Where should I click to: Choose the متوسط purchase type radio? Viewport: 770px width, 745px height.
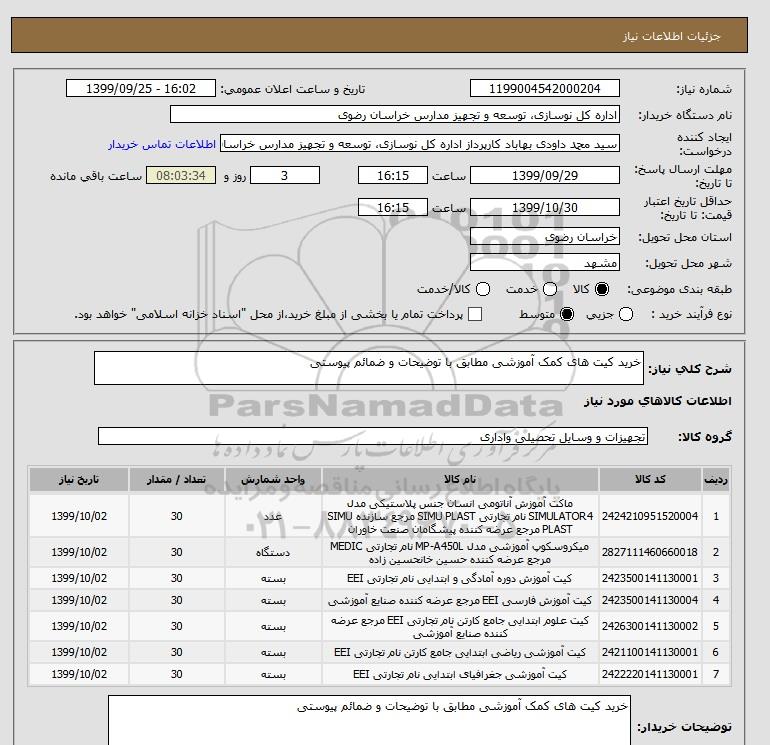point(567,314)
